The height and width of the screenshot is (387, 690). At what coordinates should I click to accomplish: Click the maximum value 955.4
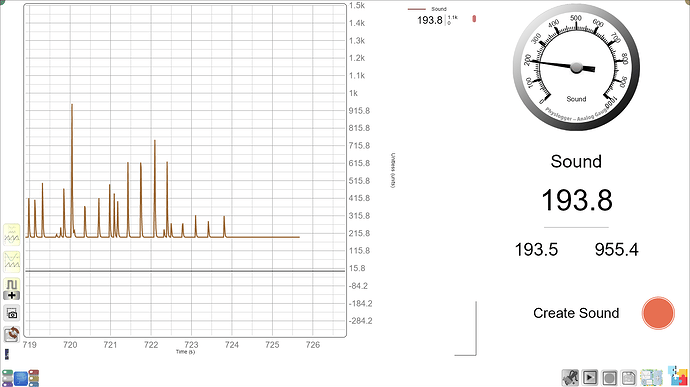pos(617,250)
